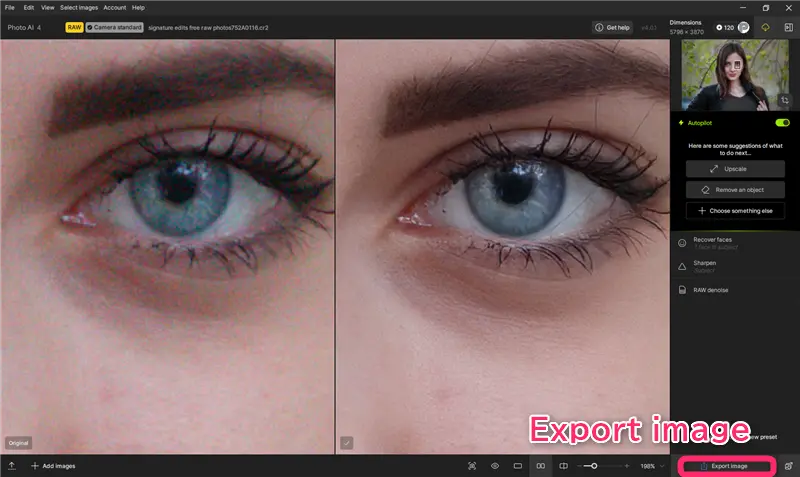Open the Help menu
The width and height of the screenshot is (800, 477).
point(138,8)
